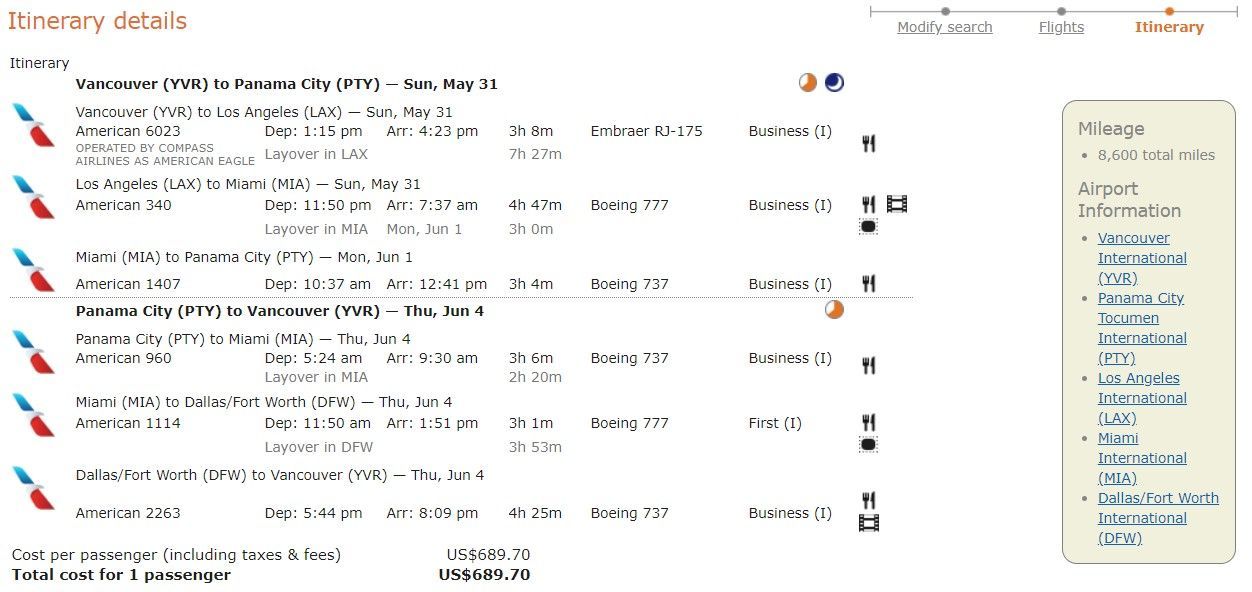
Task: Go to the Flights step
Action: point(1061,27)
